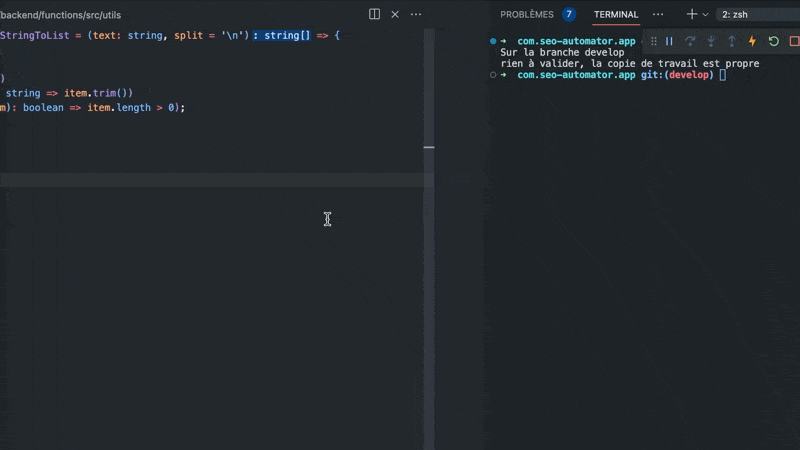
Task: Step out in the debug toolbar
Action: (x=732, y=41)
